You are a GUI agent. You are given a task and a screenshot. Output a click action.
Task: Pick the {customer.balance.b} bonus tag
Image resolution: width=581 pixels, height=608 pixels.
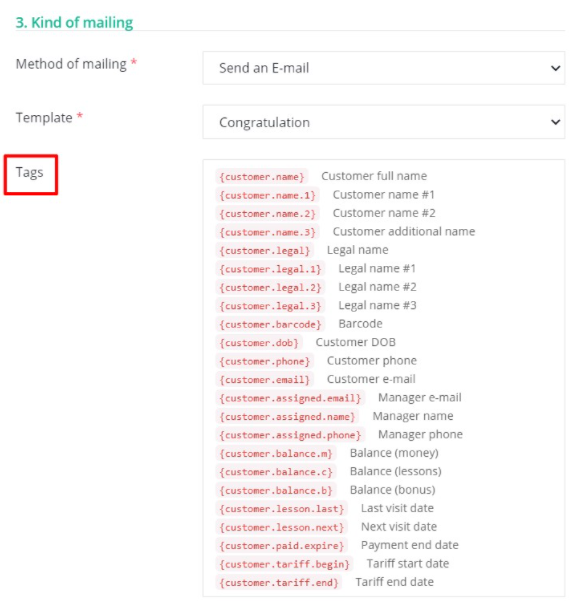click(276, 491)
